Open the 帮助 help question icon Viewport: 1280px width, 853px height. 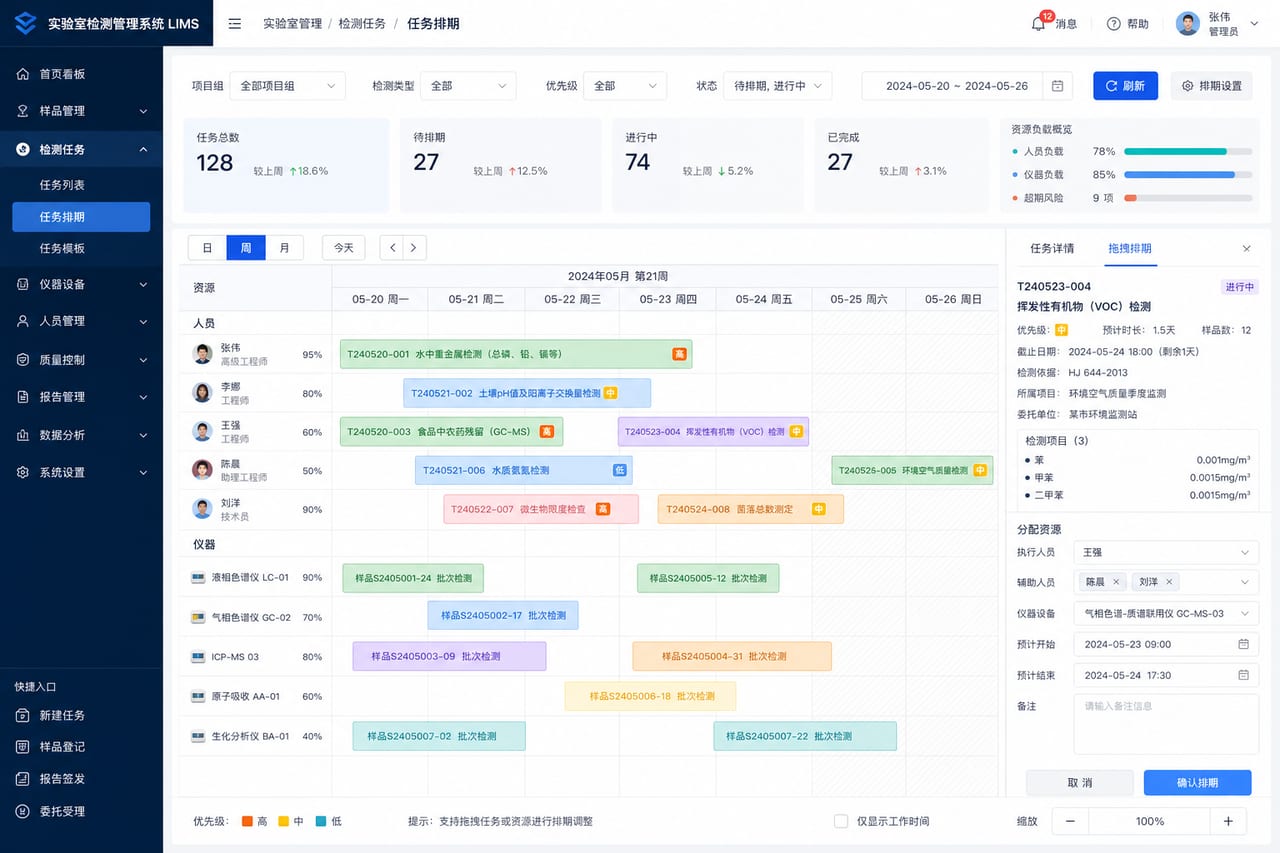point(1113,24)
